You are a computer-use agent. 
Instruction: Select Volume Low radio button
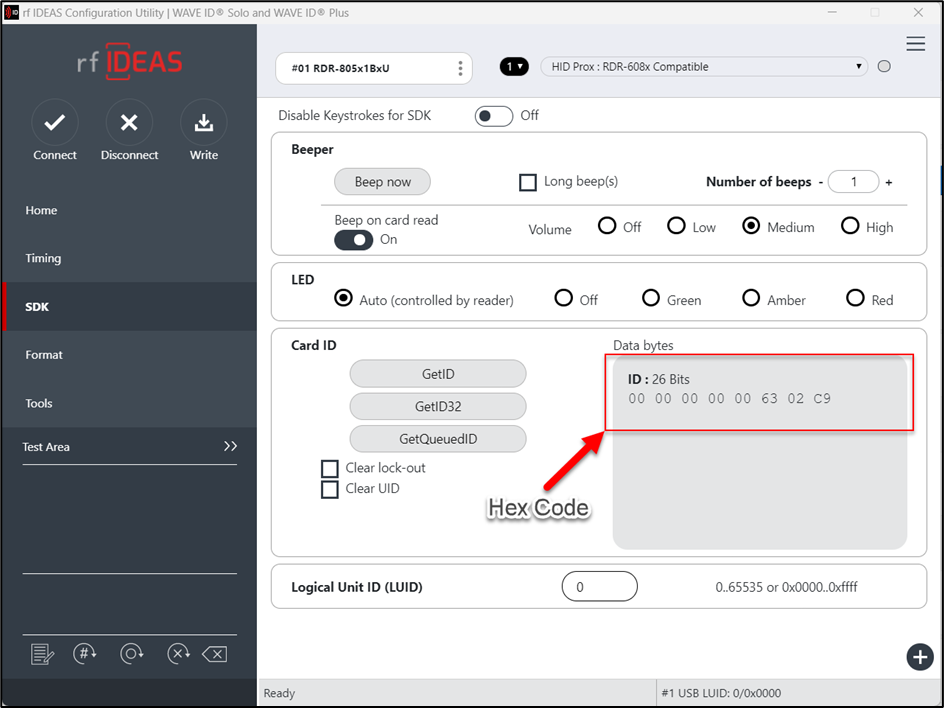pos(676,226)
